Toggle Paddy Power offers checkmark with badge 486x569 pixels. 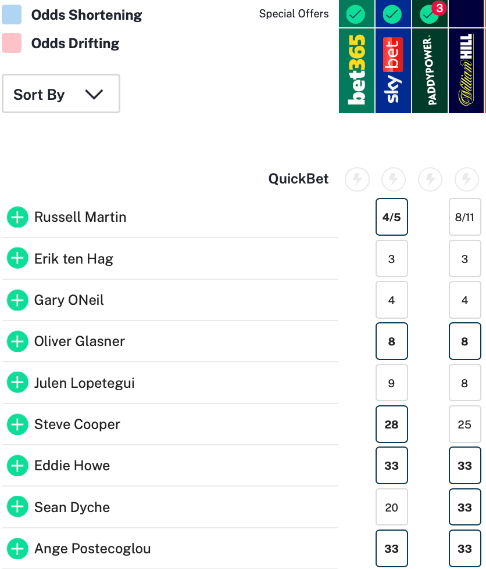coord(429,14)
